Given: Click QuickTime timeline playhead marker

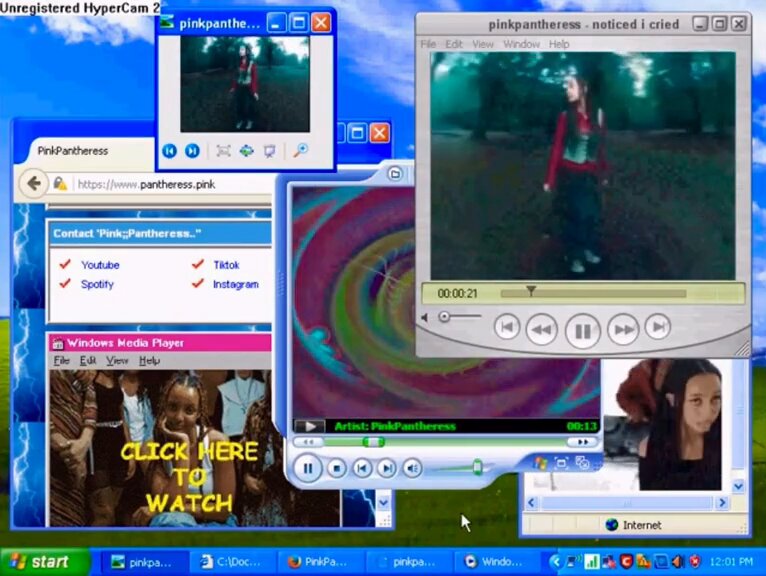Looking at the screenshot, I should coord(531,291).
